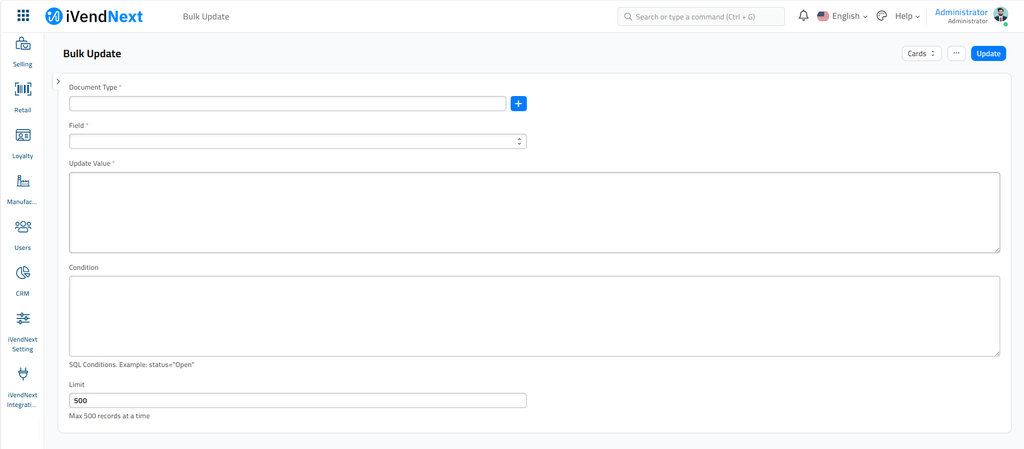The height and width of the screenshot is (449, 1024).
Task: Expand the collapsed sidebar chevron
Action: [x=58, y=82]
